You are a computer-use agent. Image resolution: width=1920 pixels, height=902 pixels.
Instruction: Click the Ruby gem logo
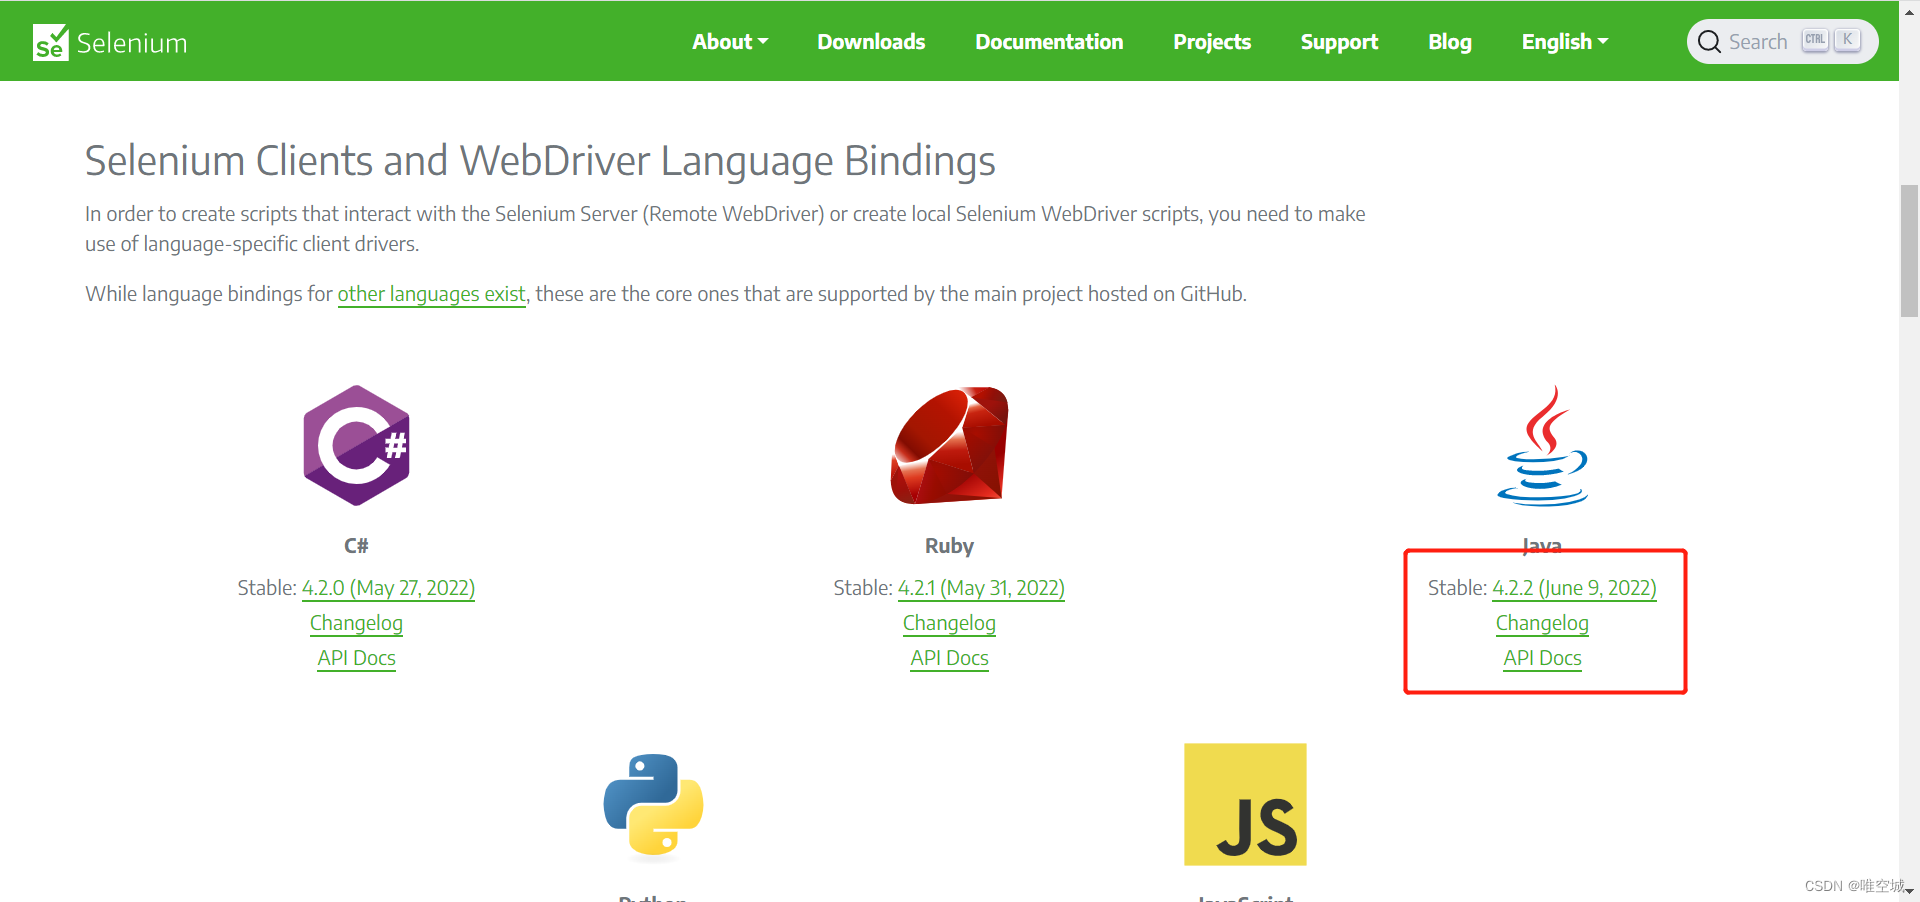coord(949,445)
